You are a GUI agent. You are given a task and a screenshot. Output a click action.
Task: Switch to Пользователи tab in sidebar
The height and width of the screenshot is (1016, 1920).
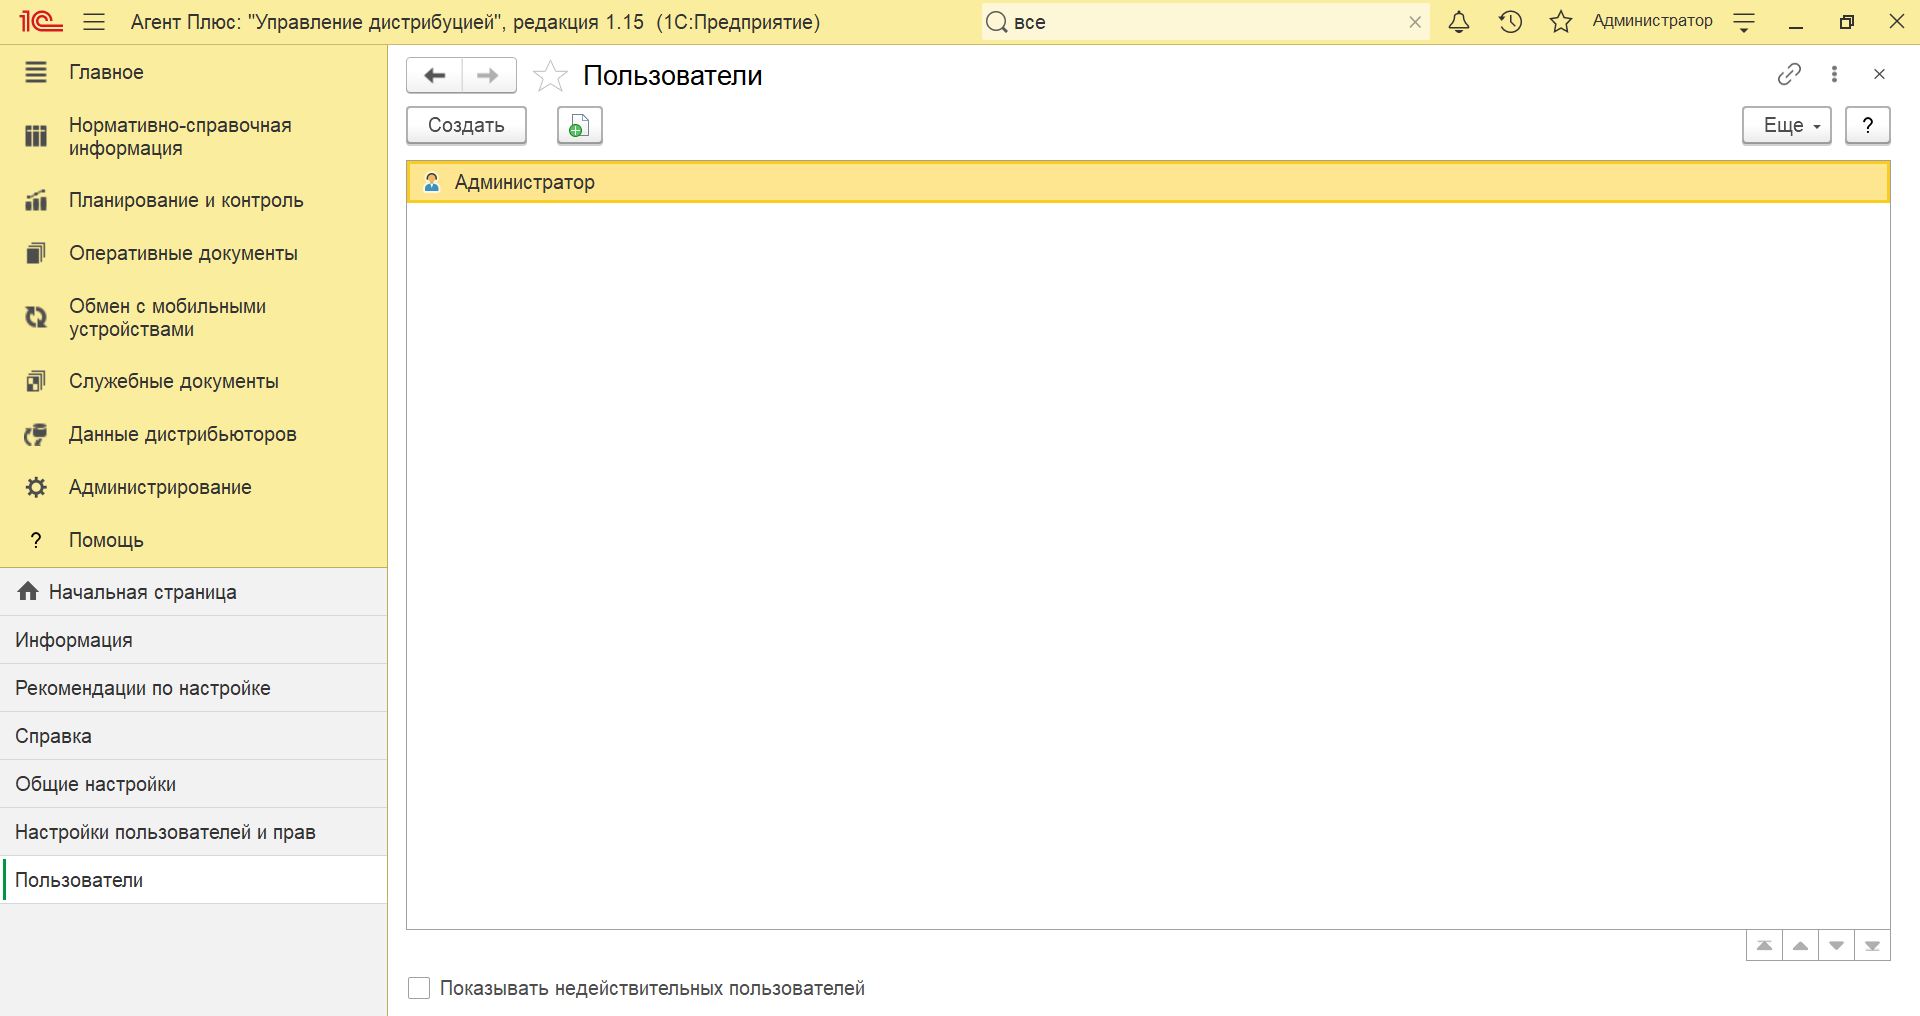point(193,880)
